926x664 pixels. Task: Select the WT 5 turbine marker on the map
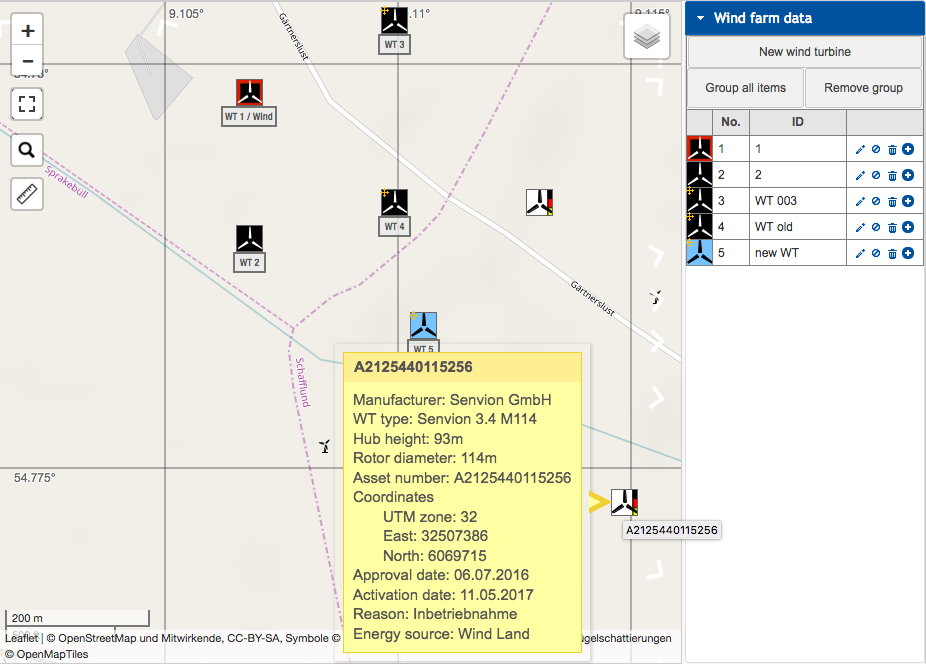tap(422, 324)
